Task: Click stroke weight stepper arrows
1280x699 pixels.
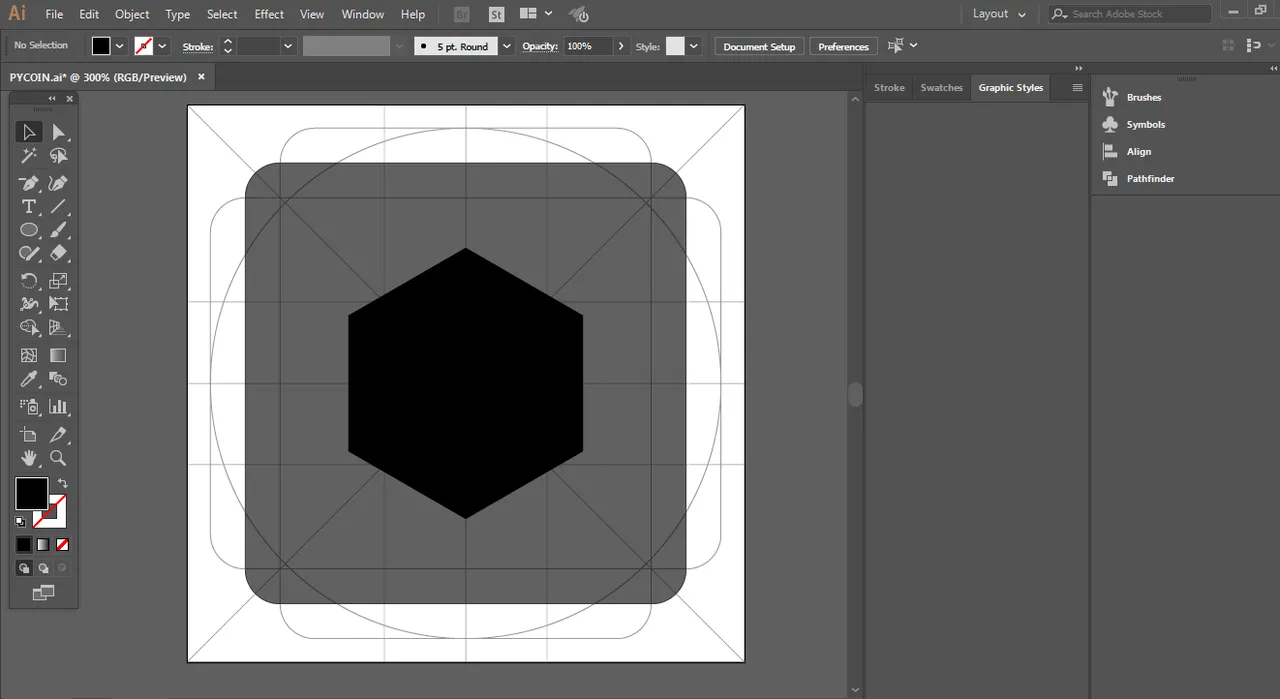Action: (x=227, y=46)
